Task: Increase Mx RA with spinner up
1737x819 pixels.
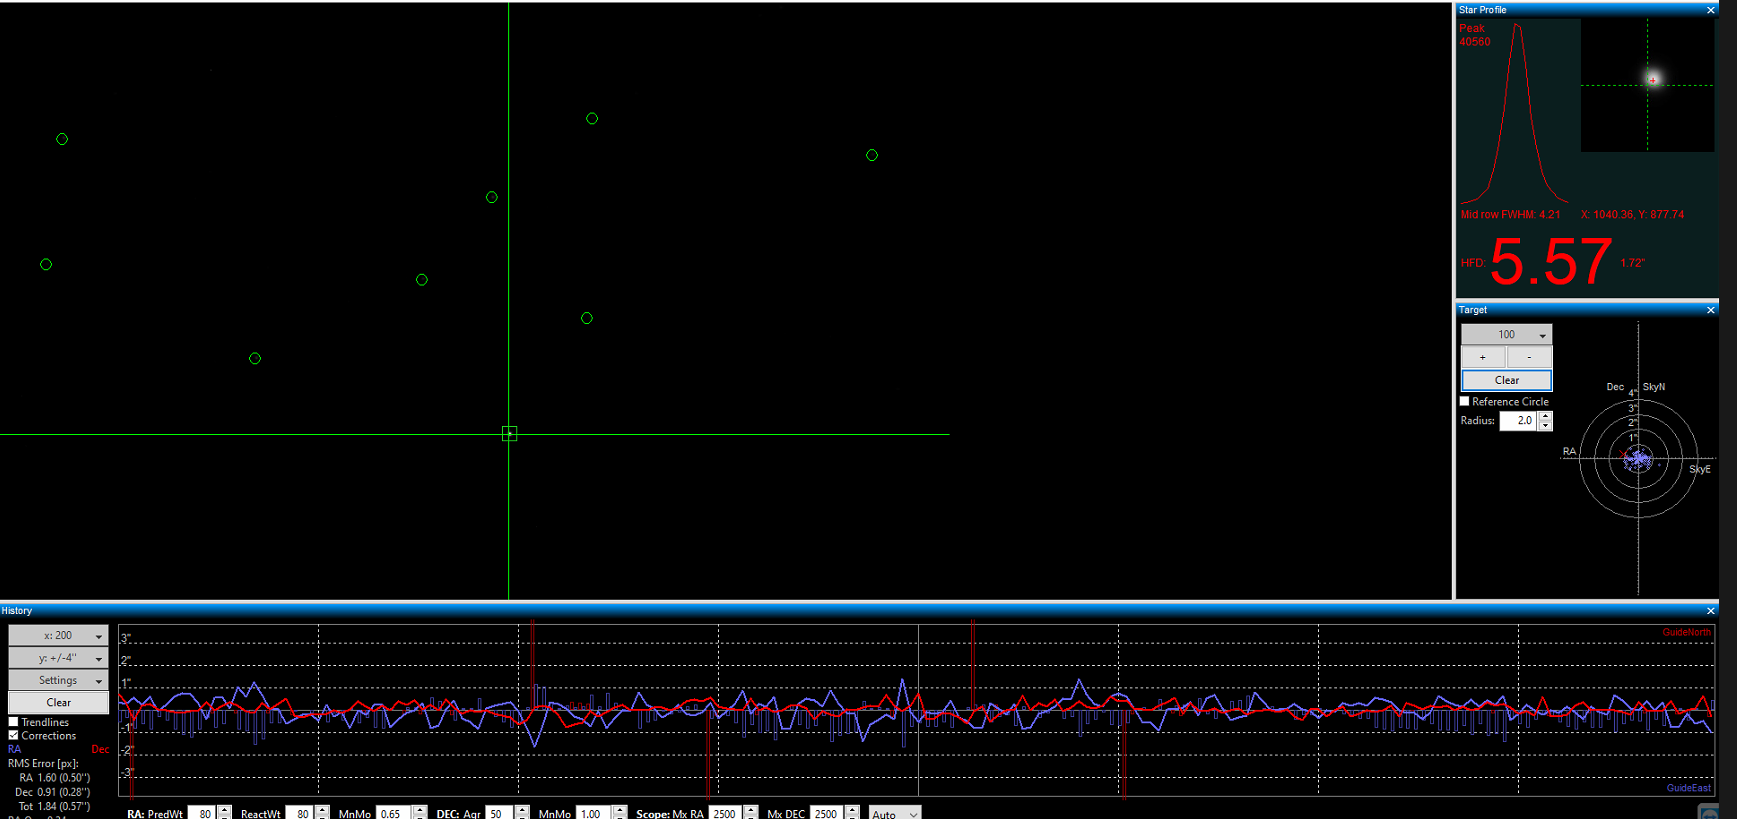Action: (x=751, y=810)
